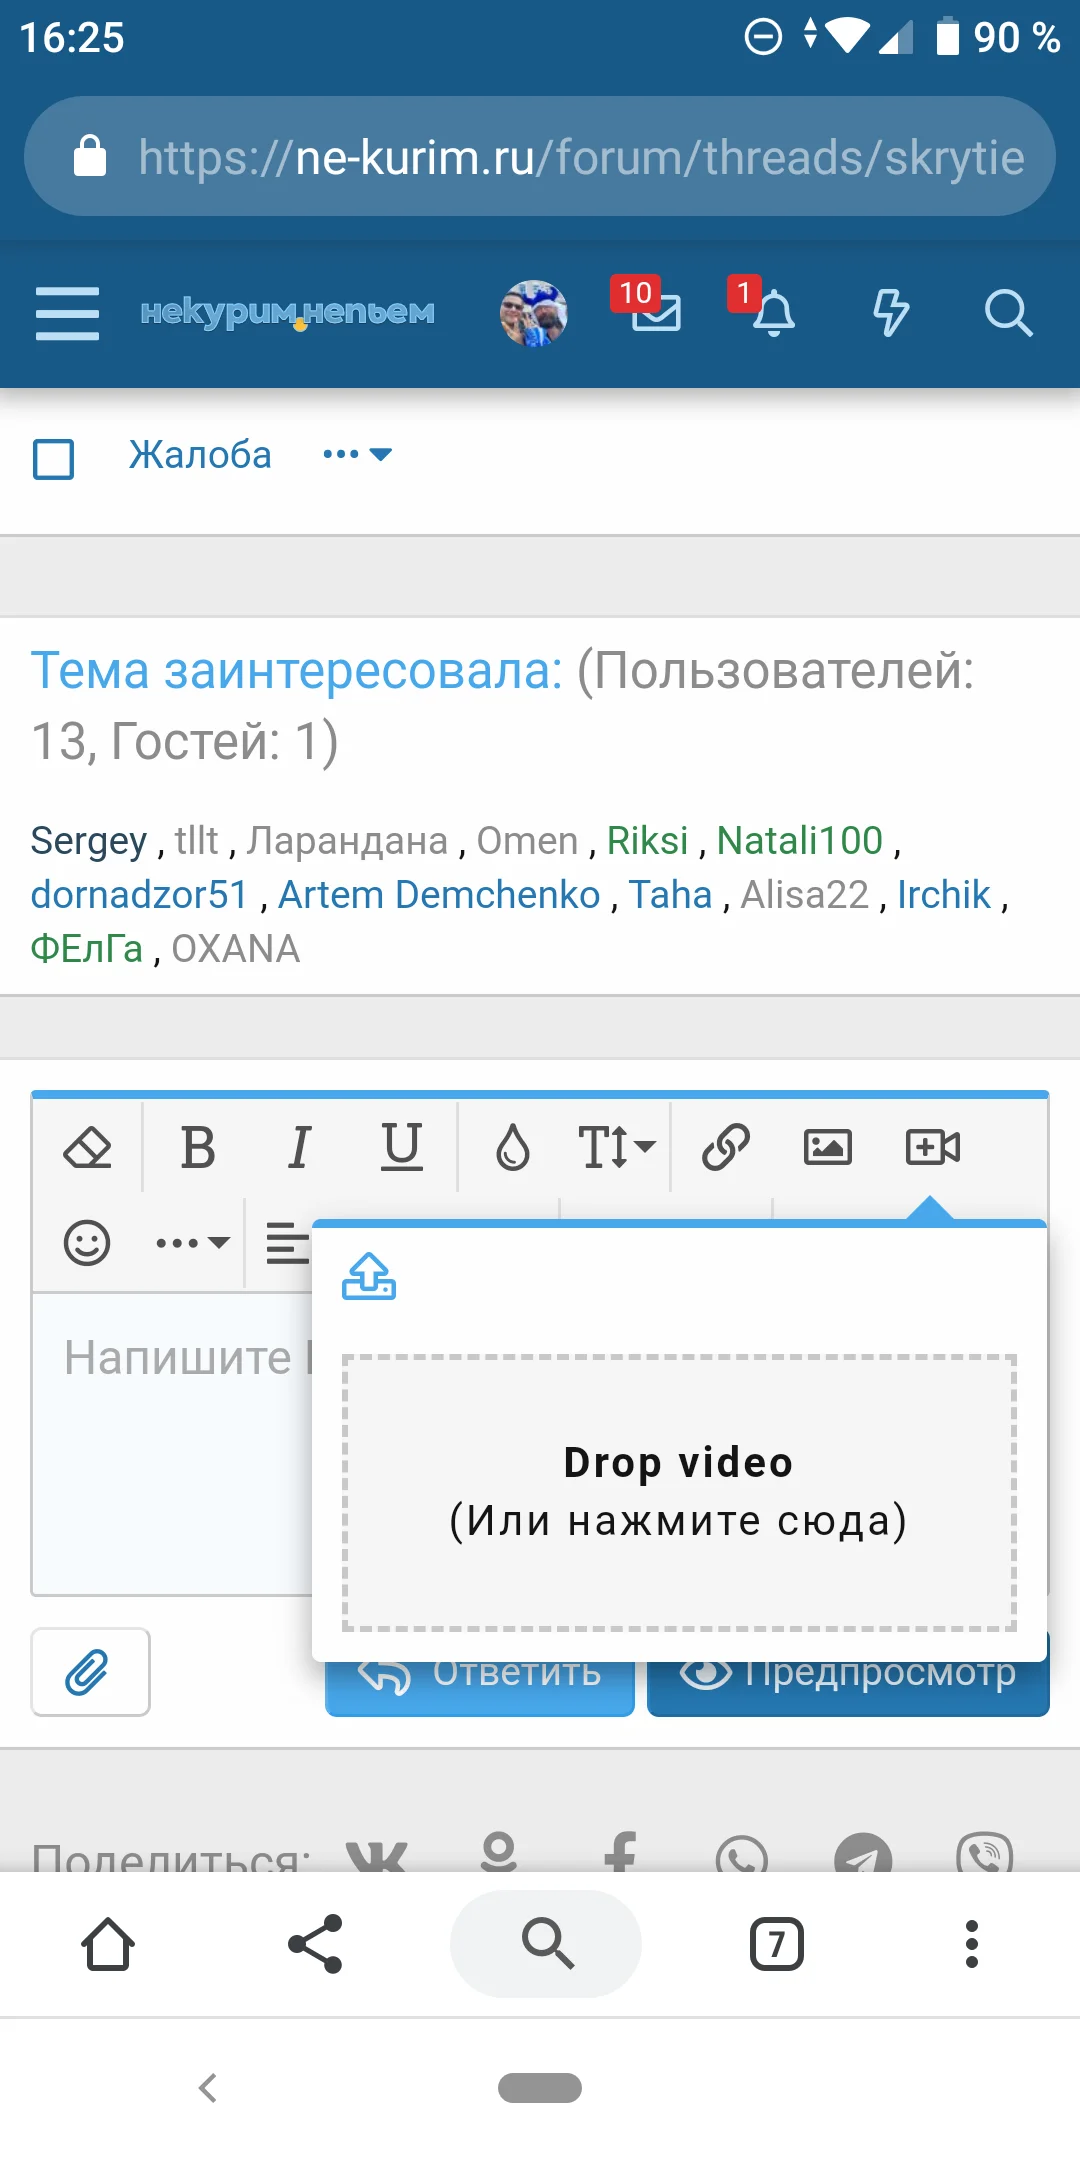Open the hamburger navigation menu

[67, 313]
